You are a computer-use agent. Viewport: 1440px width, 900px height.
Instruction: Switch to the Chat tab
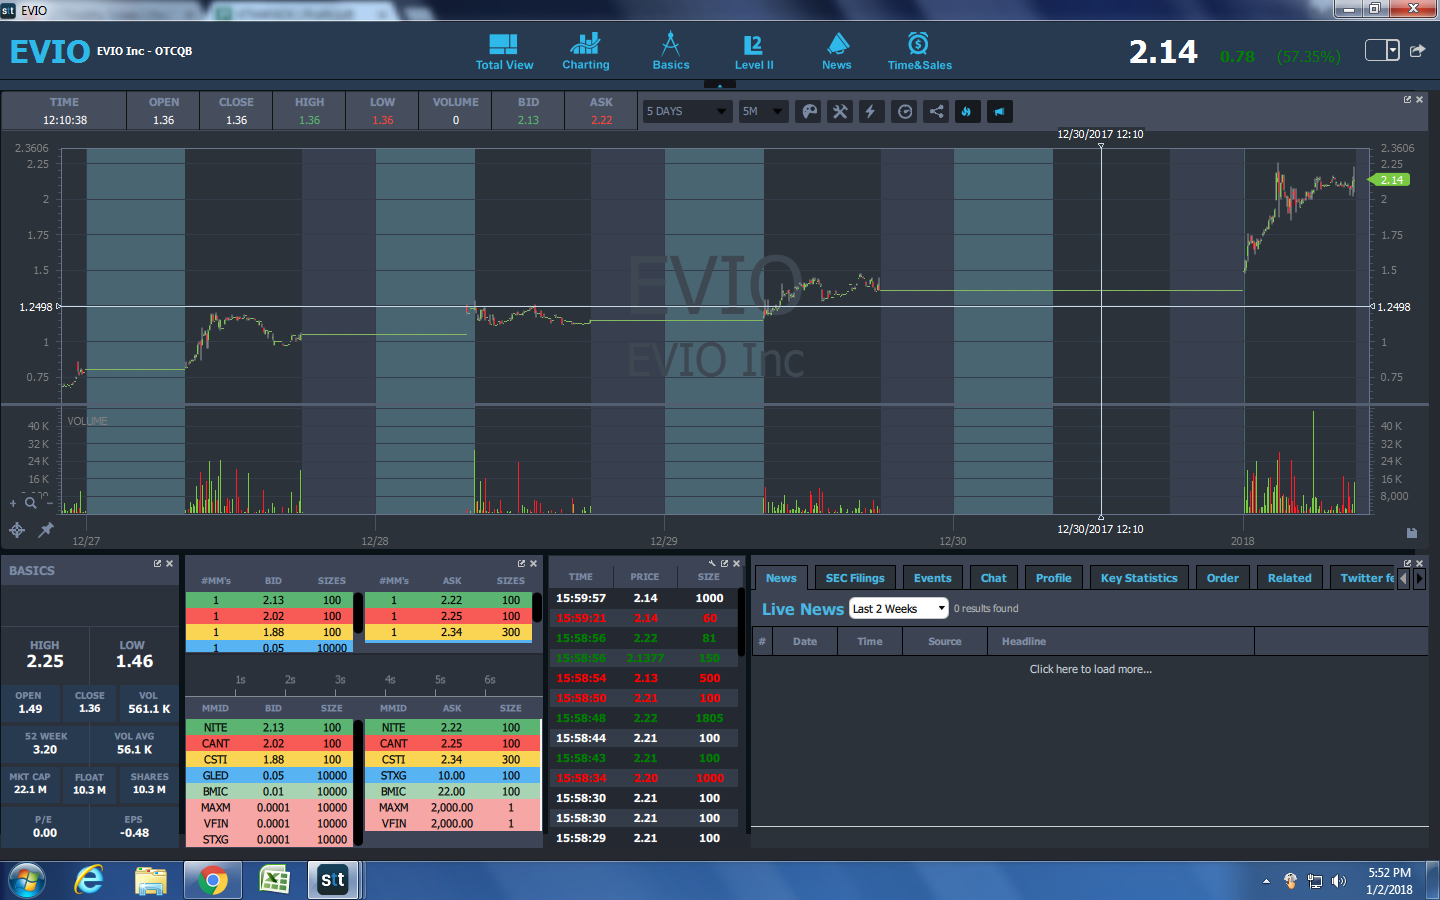(994, 578)
